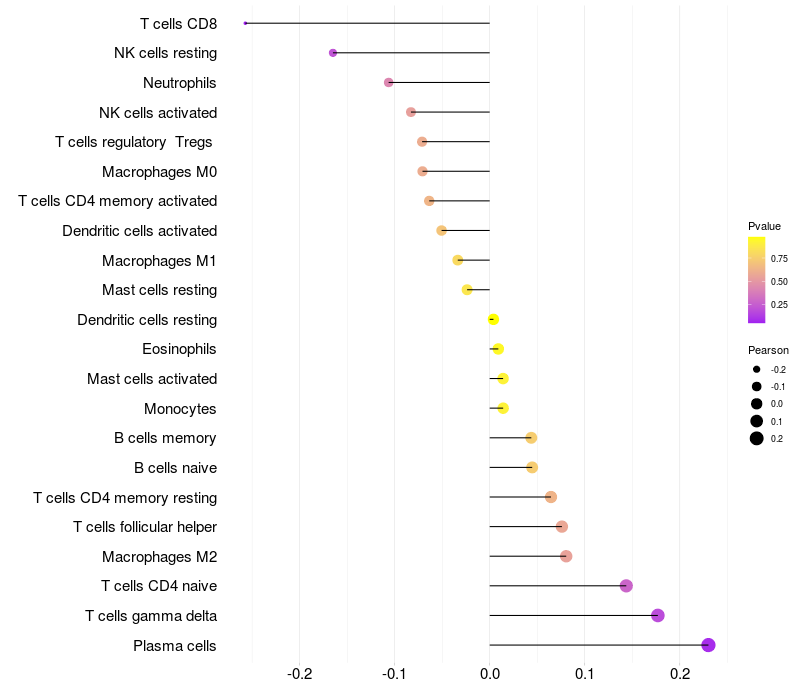Click the Plasma cells data point
This screenshot has height=700, width=800.
tap(708, 645)
